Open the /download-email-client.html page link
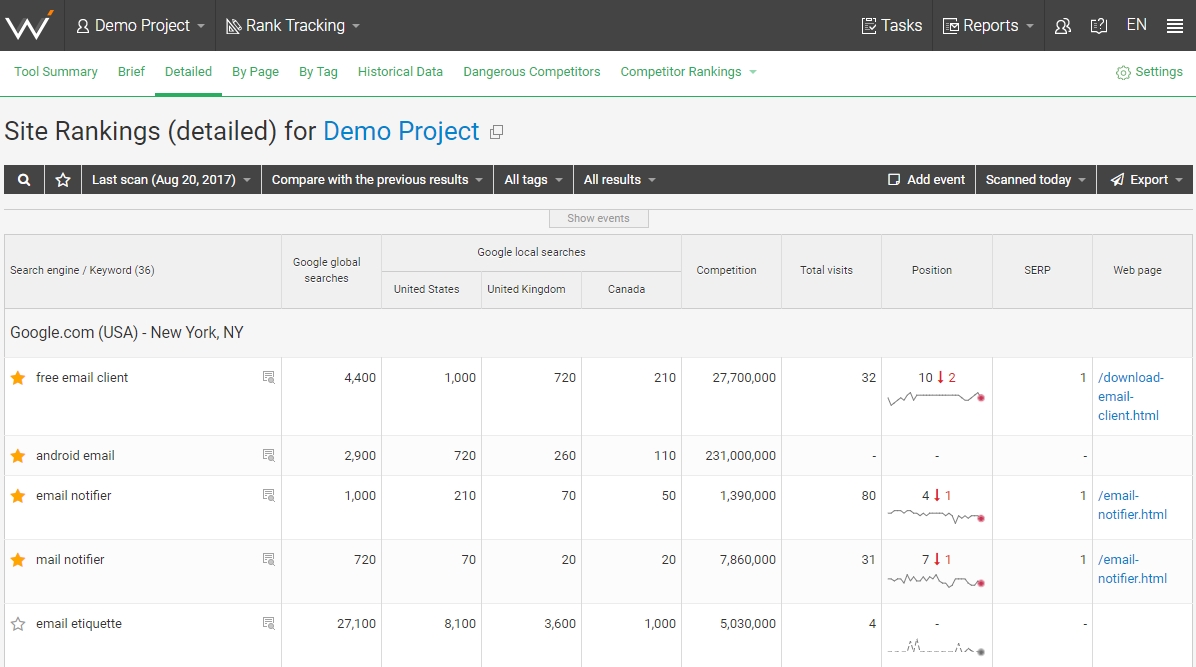This screenshot has width=1196, height=667. click(x=1131, y=397)
